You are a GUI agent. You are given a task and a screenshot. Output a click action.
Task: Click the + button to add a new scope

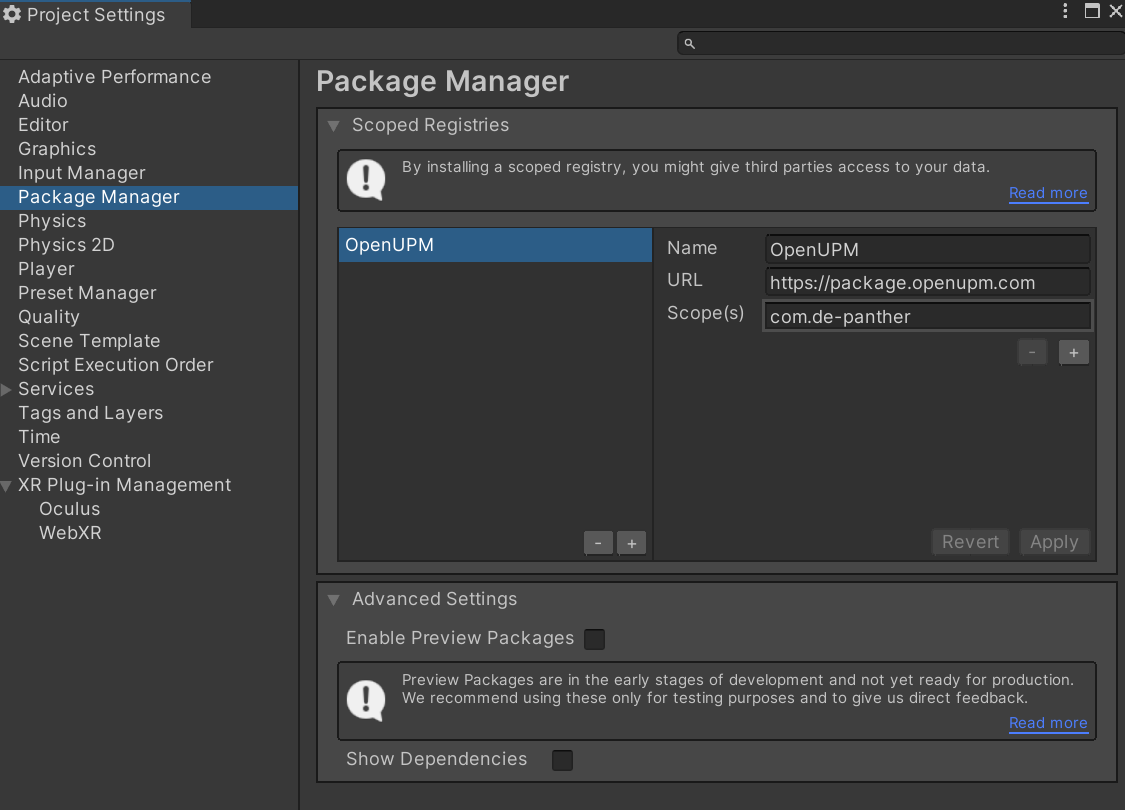(1073, 352)
